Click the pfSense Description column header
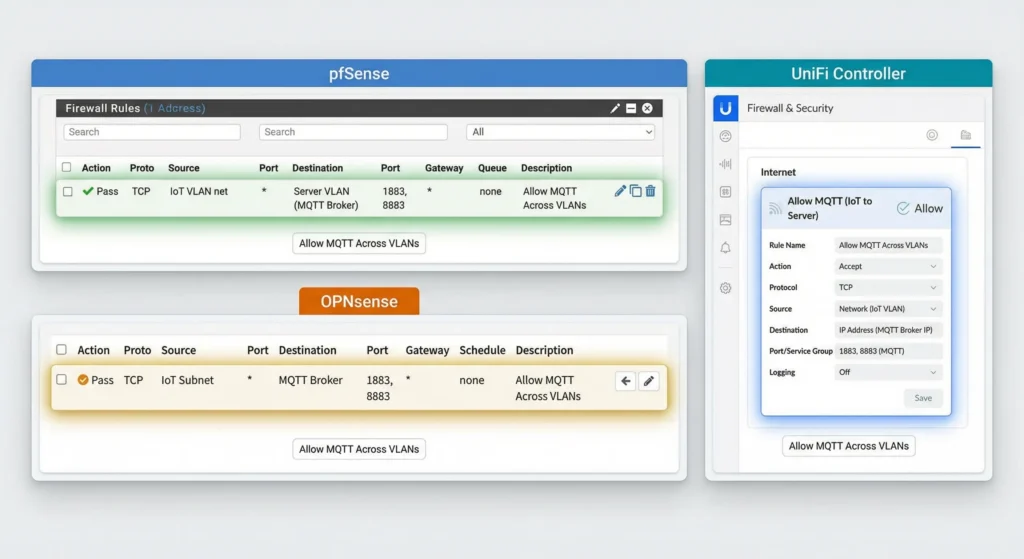 546,168
